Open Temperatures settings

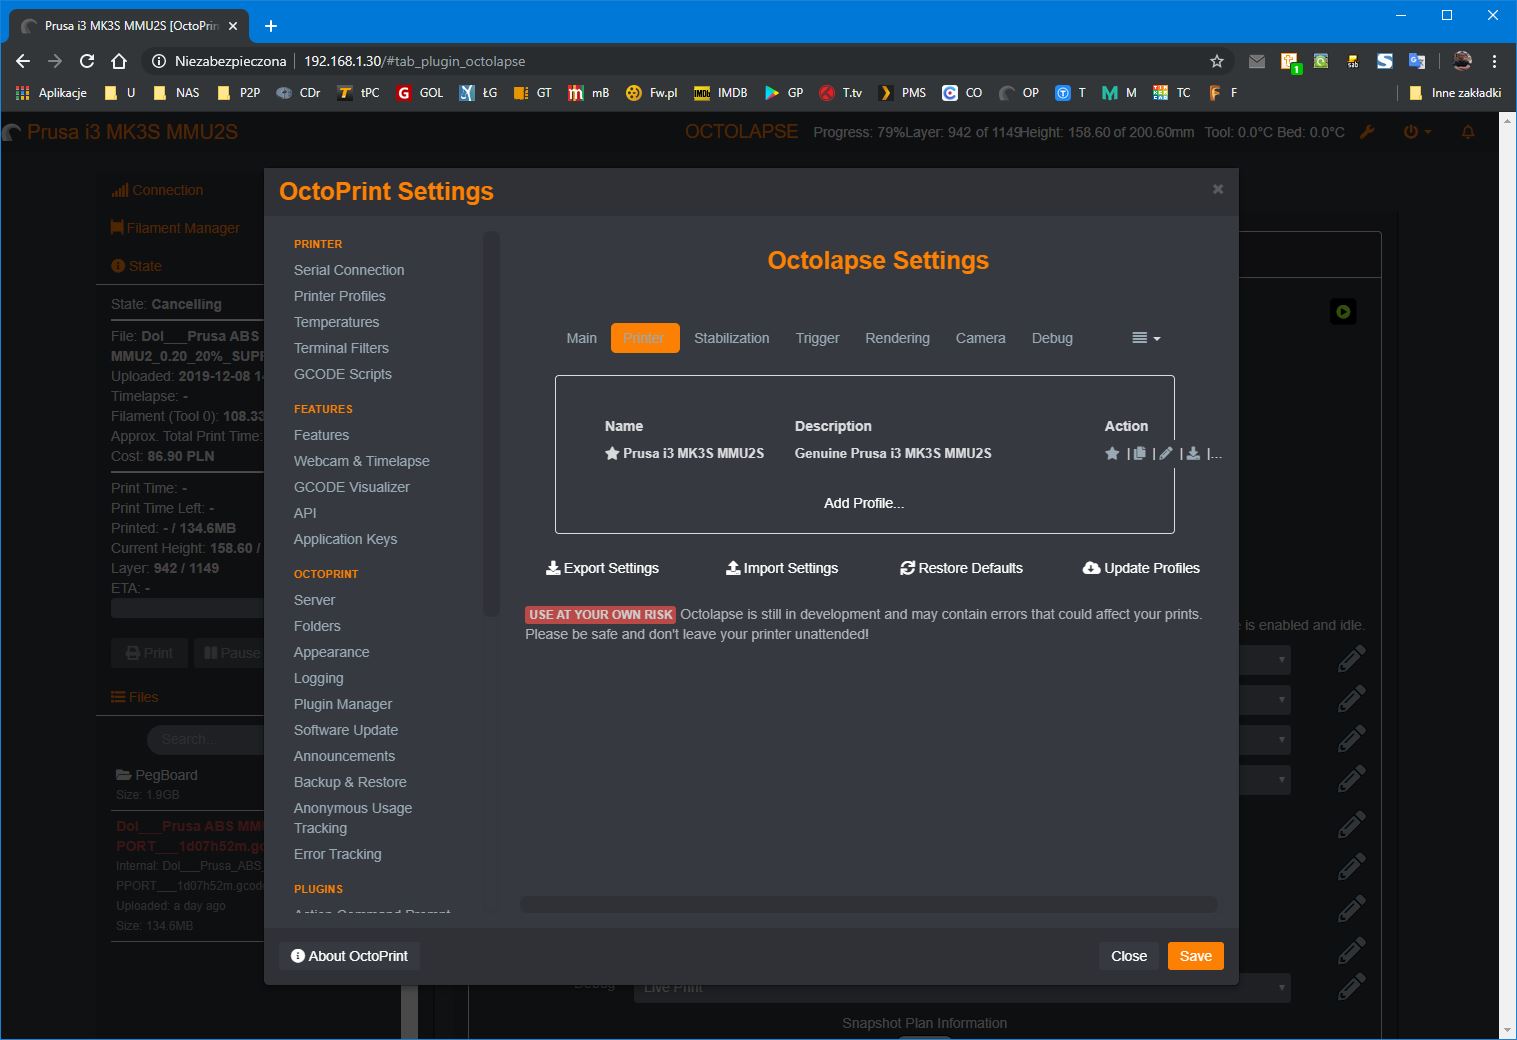pos(337,322)
